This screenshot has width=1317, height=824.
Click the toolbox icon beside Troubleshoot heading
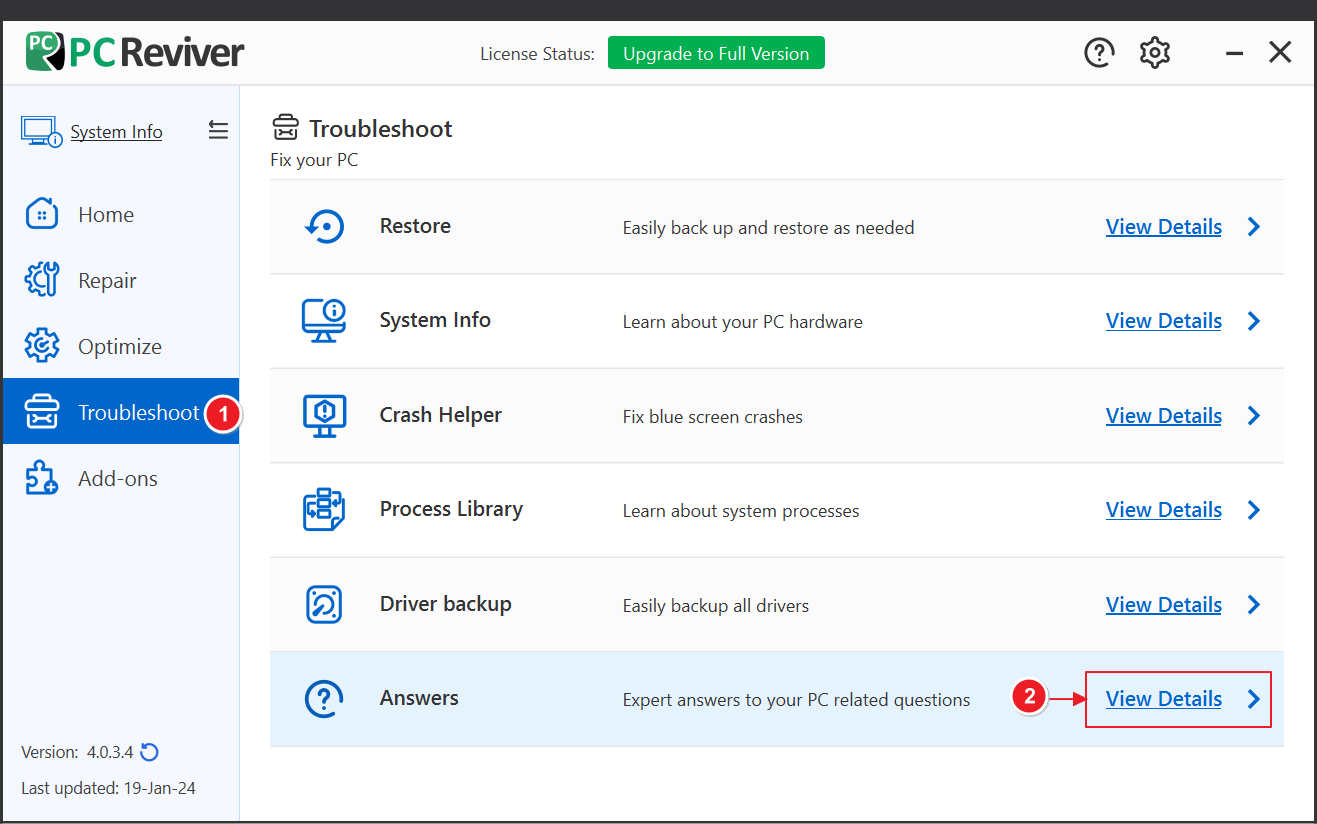pos(285,128)
